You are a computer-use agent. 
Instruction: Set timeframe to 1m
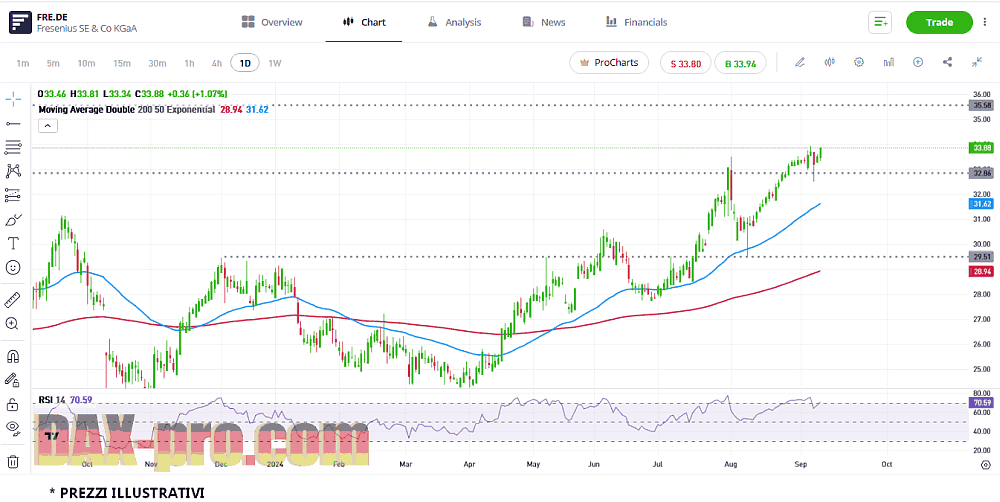pyautogui.click(x=23, y=63)
